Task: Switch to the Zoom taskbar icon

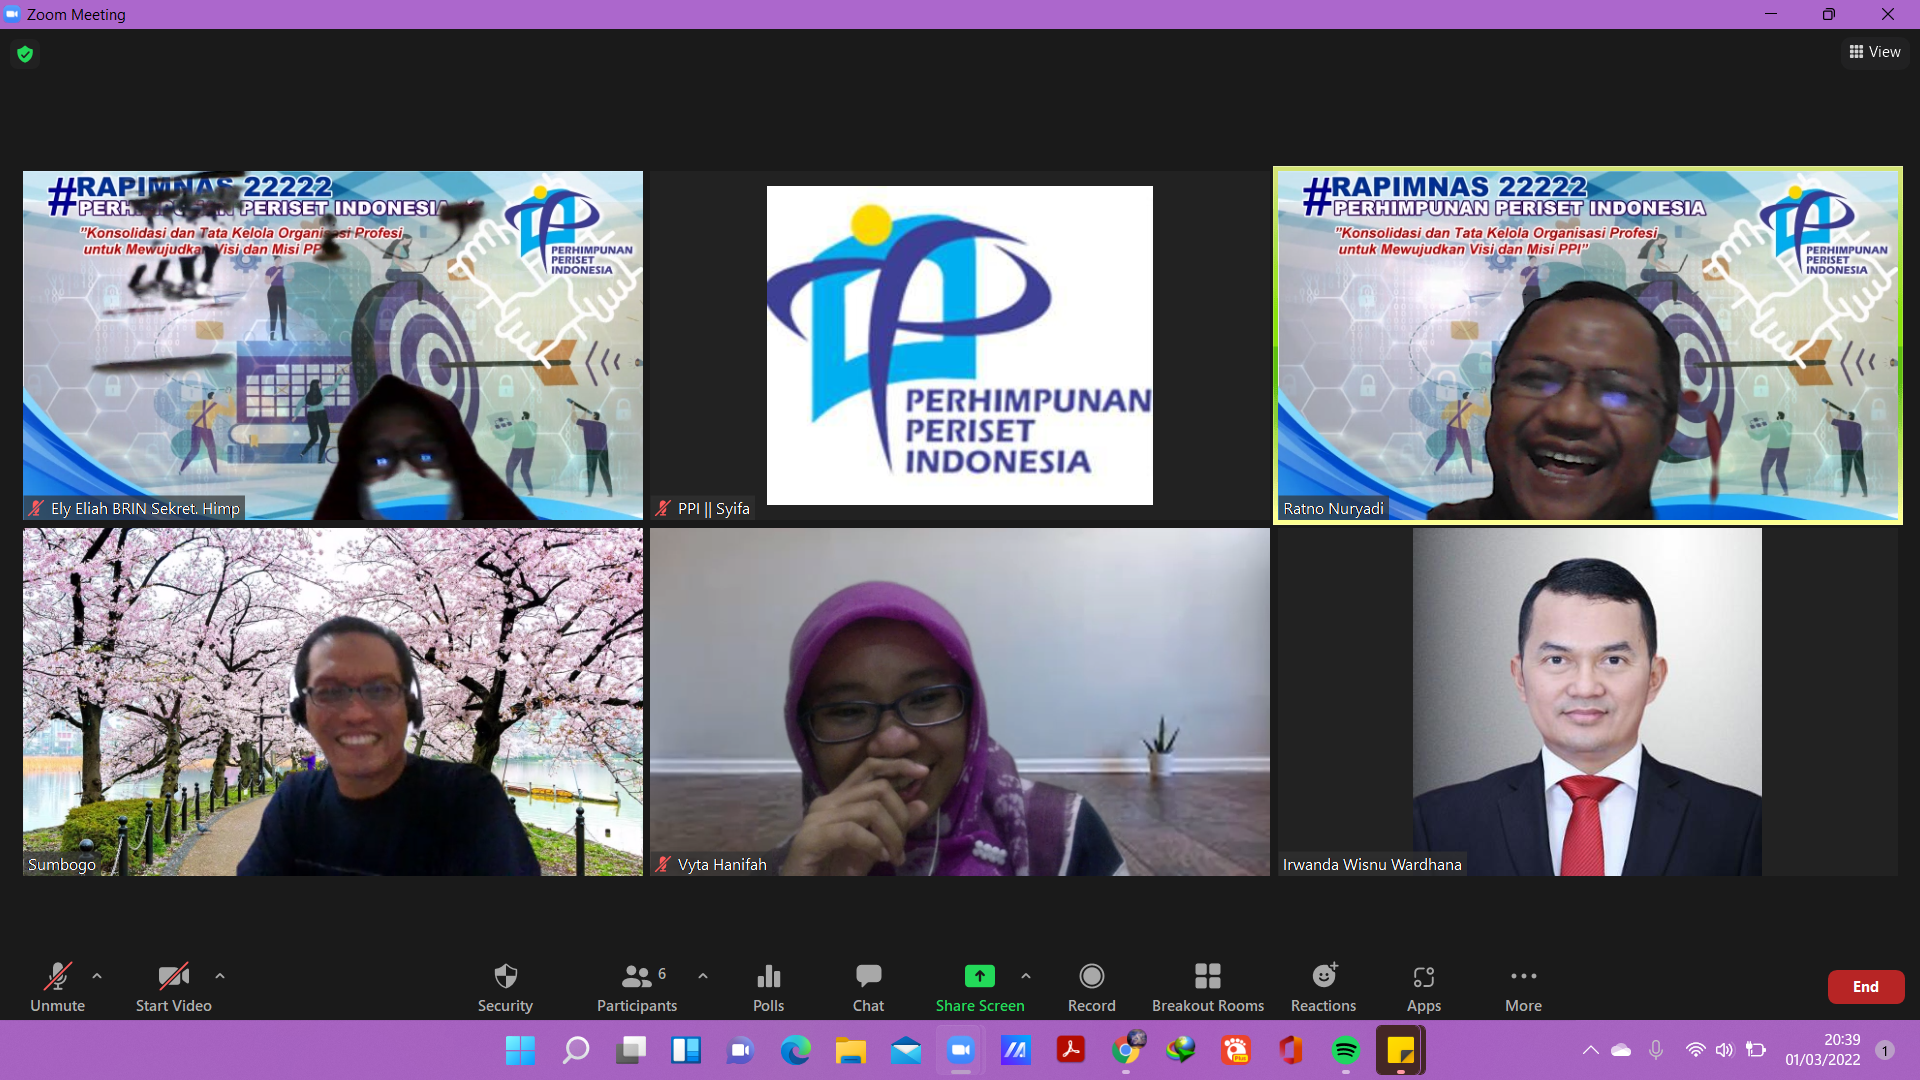Action: (x=961, y=1050)
